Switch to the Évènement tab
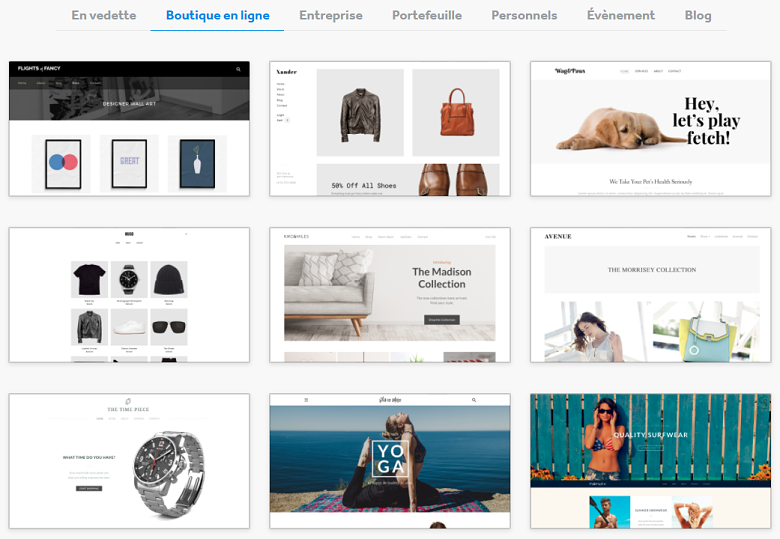This screenshot has height=539, width=780. click(621, 15)
